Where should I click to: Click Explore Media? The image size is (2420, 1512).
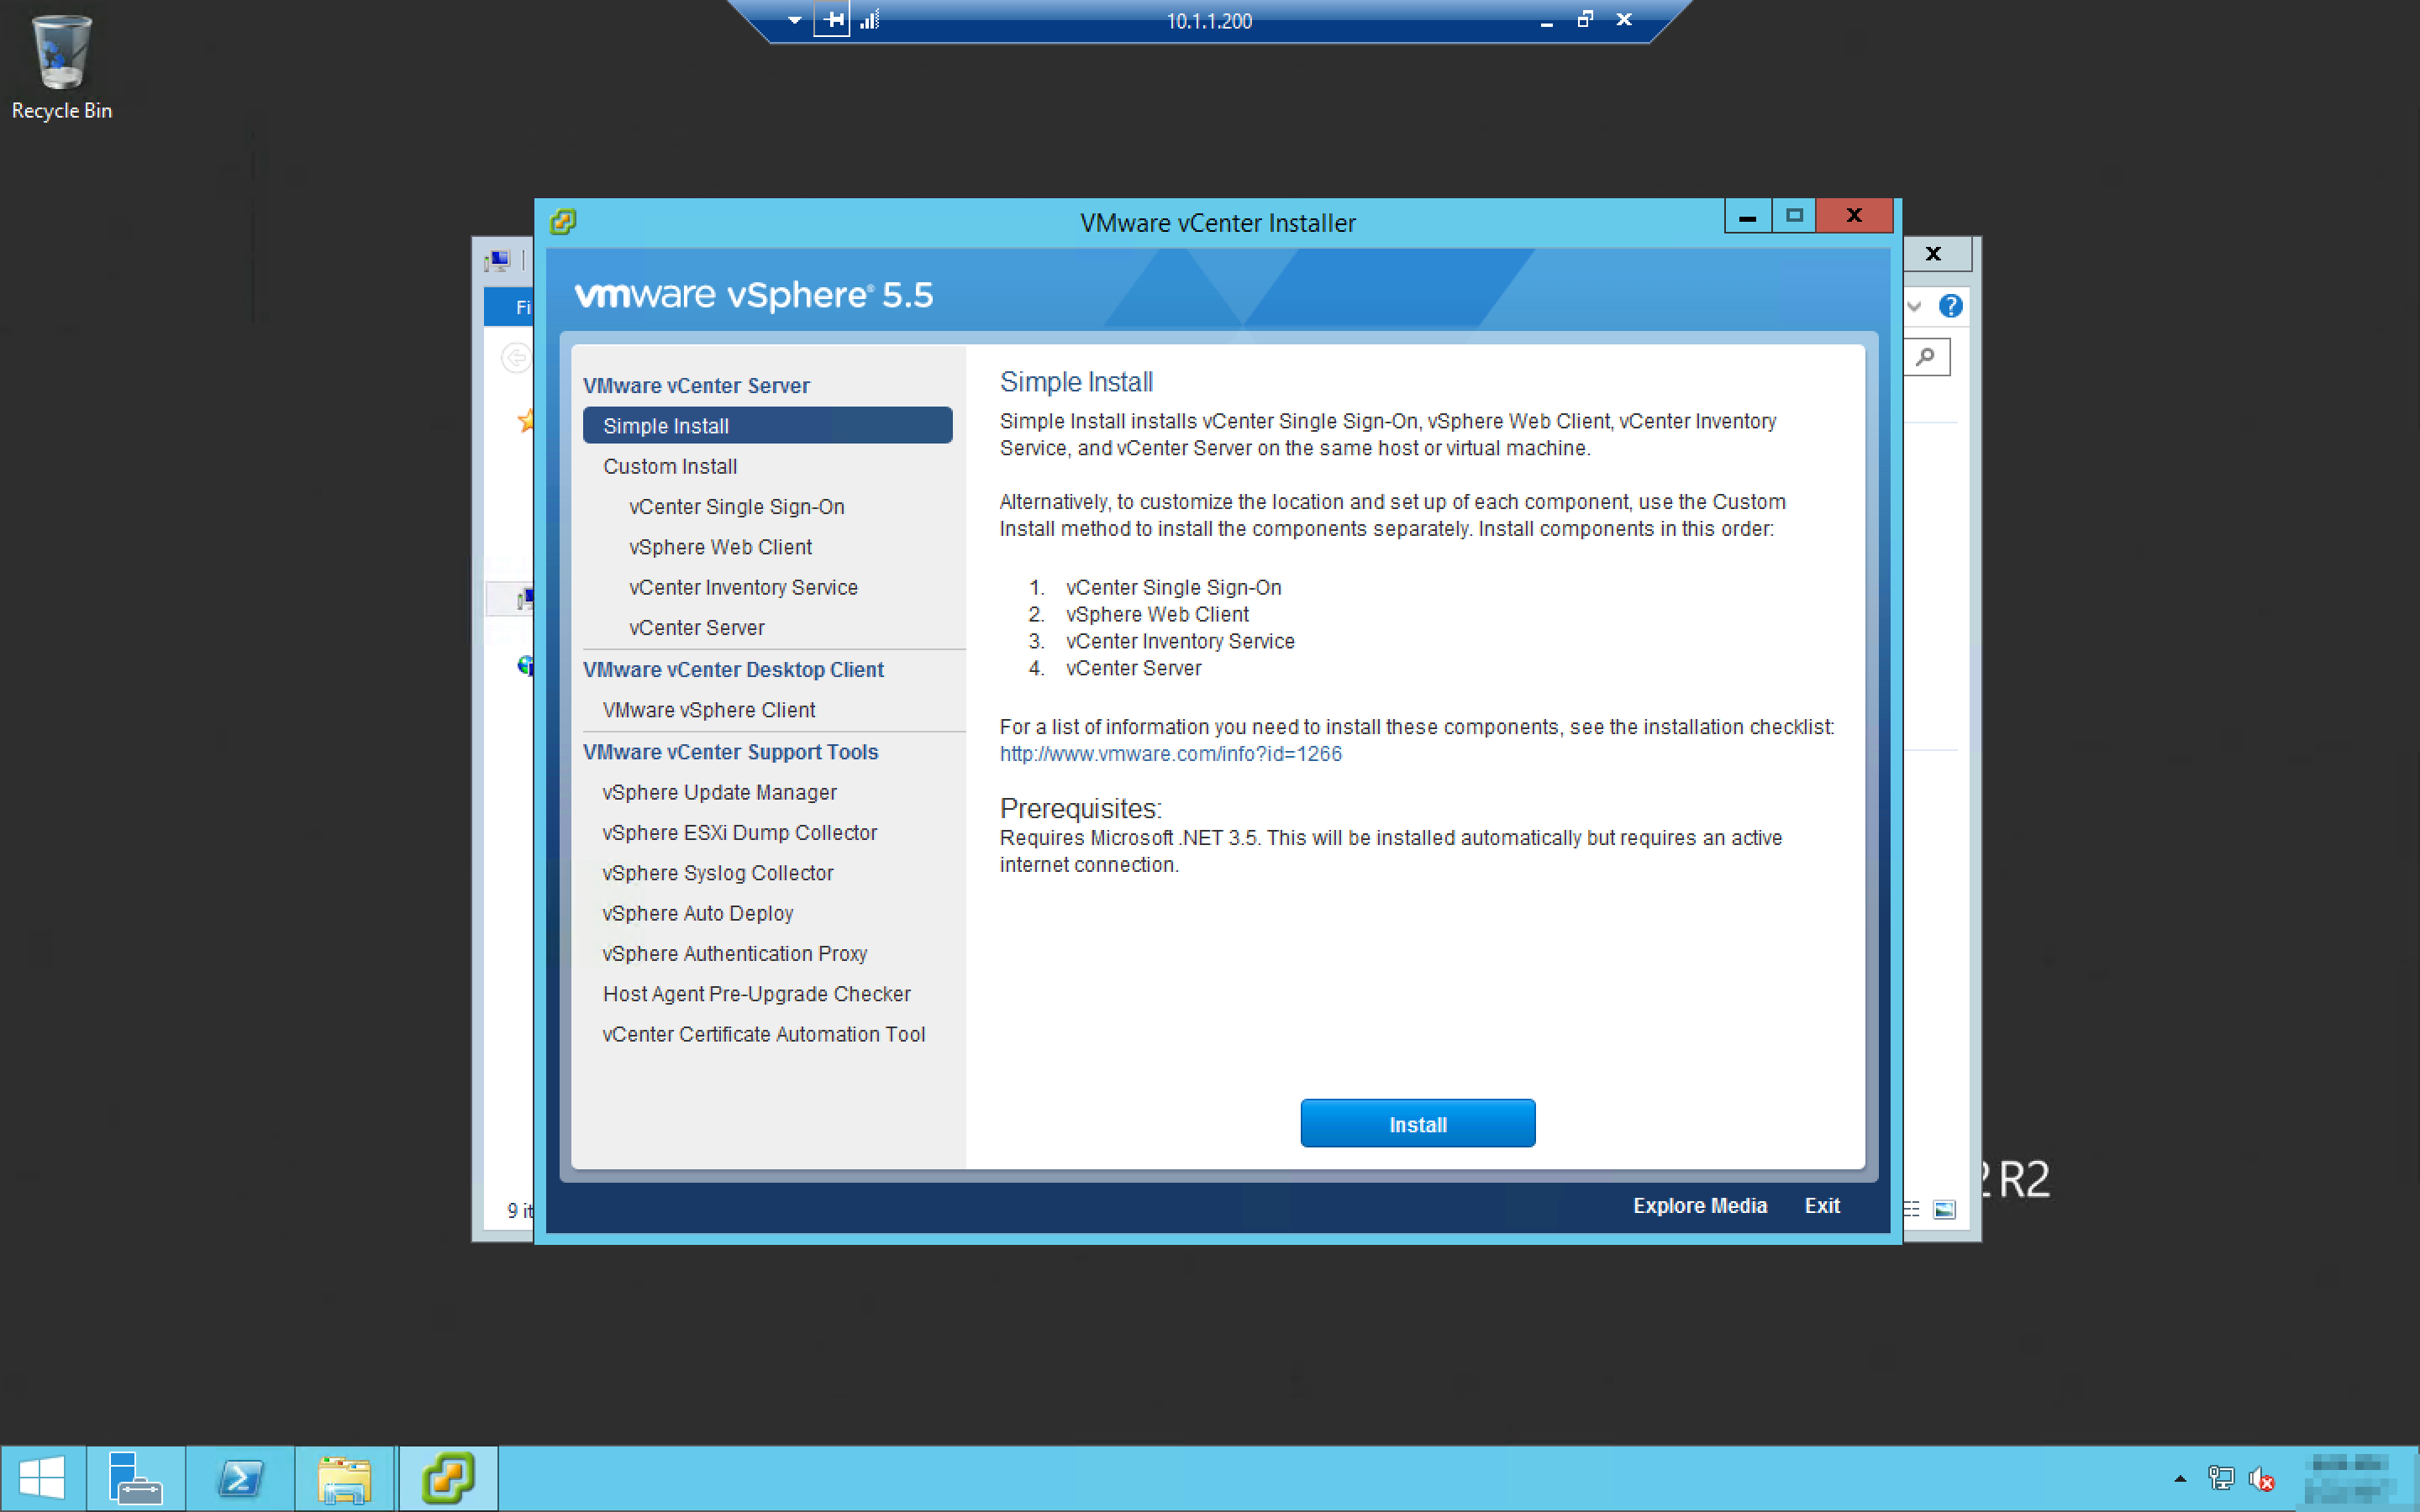[x=1699, y=1205]
